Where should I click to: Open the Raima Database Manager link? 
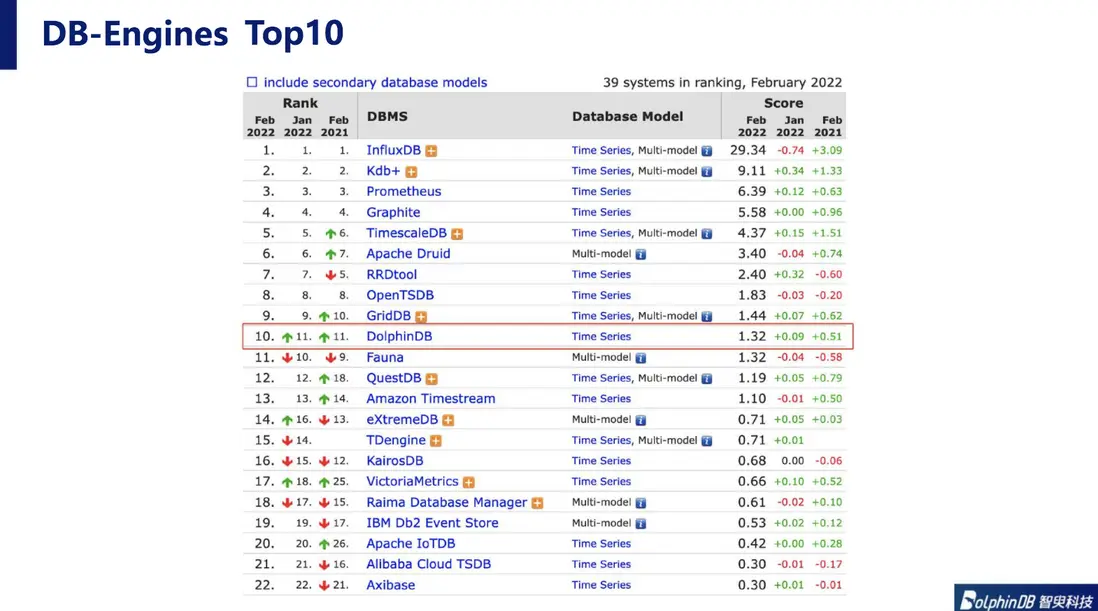(x=447, y=503)
